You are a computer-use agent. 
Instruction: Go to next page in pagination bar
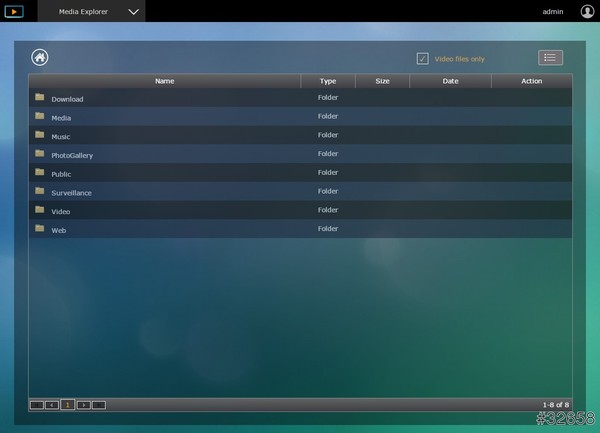83,405
